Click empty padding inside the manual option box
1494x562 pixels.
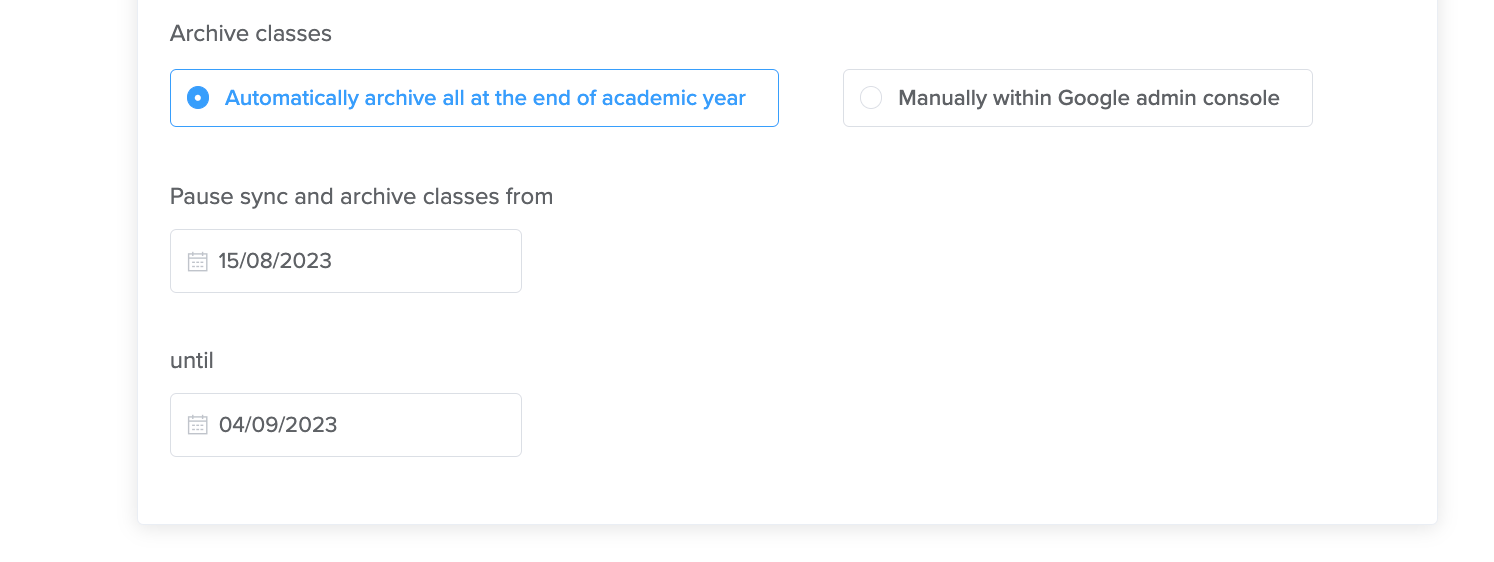[x=1296, y=98]
